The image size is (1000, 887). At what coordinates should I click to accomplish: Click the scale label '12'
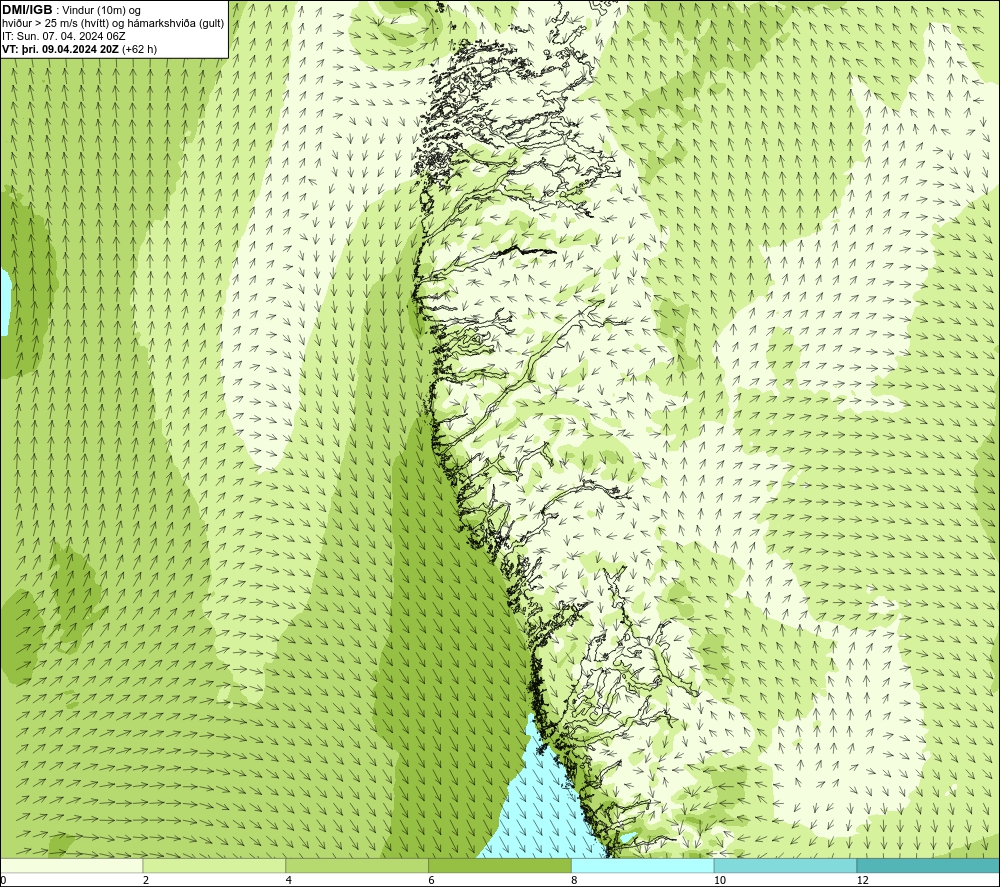pyautogui.click(x=863, y=880)
